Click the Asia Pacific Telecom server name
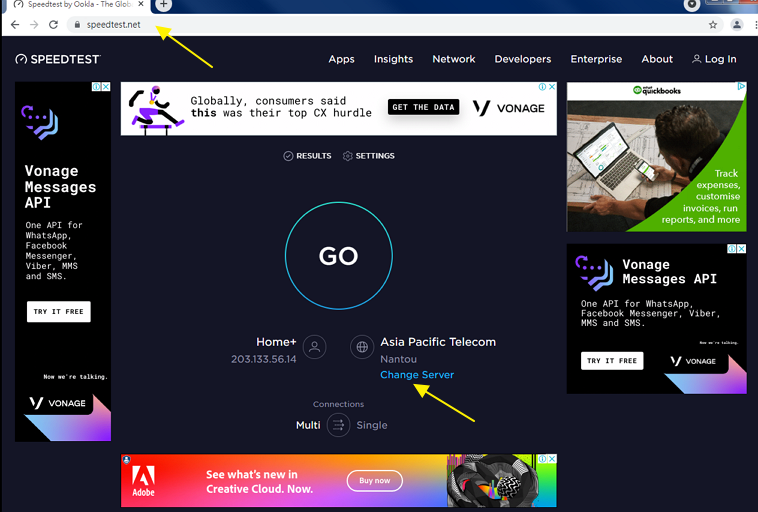 tap(438, 342)
